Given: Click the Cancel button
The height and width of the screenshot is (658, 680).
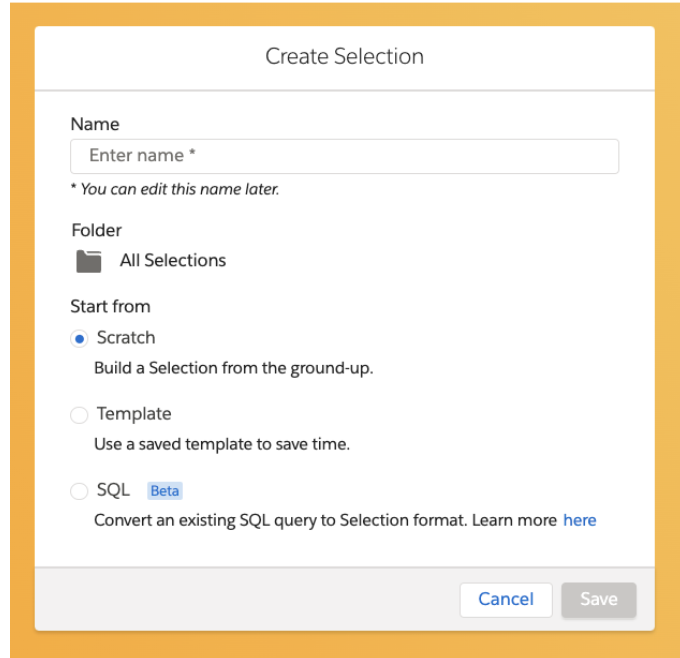Looking at the screenshot, I should pos(506,599).
